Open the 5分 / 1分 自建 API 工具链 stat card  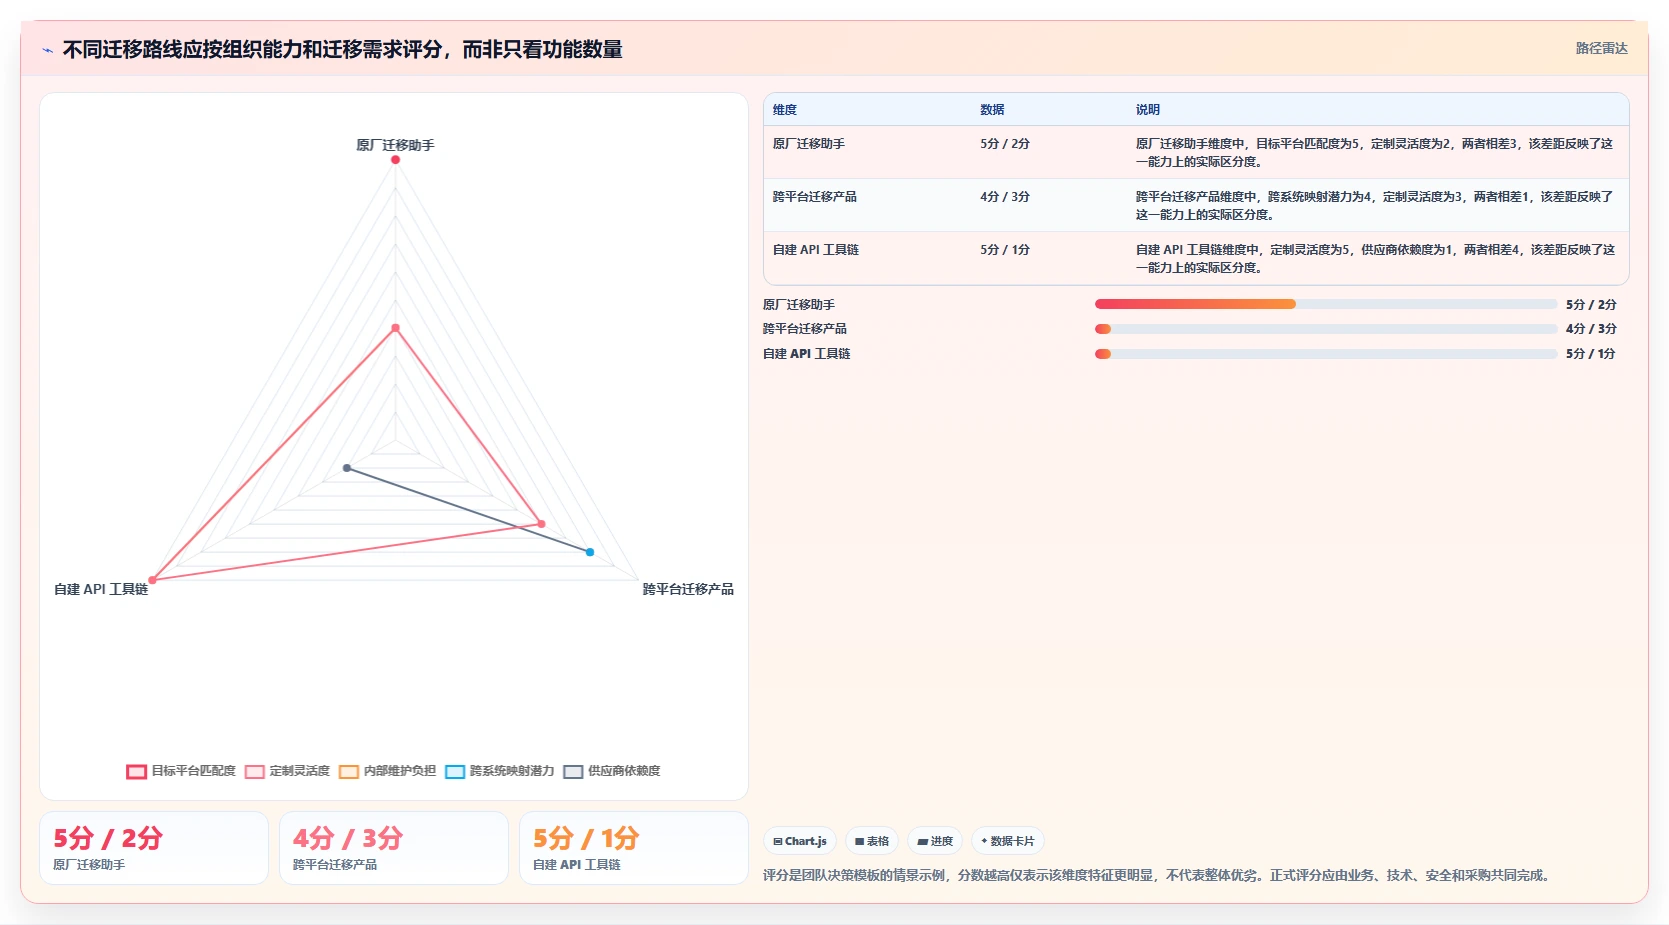634,848
